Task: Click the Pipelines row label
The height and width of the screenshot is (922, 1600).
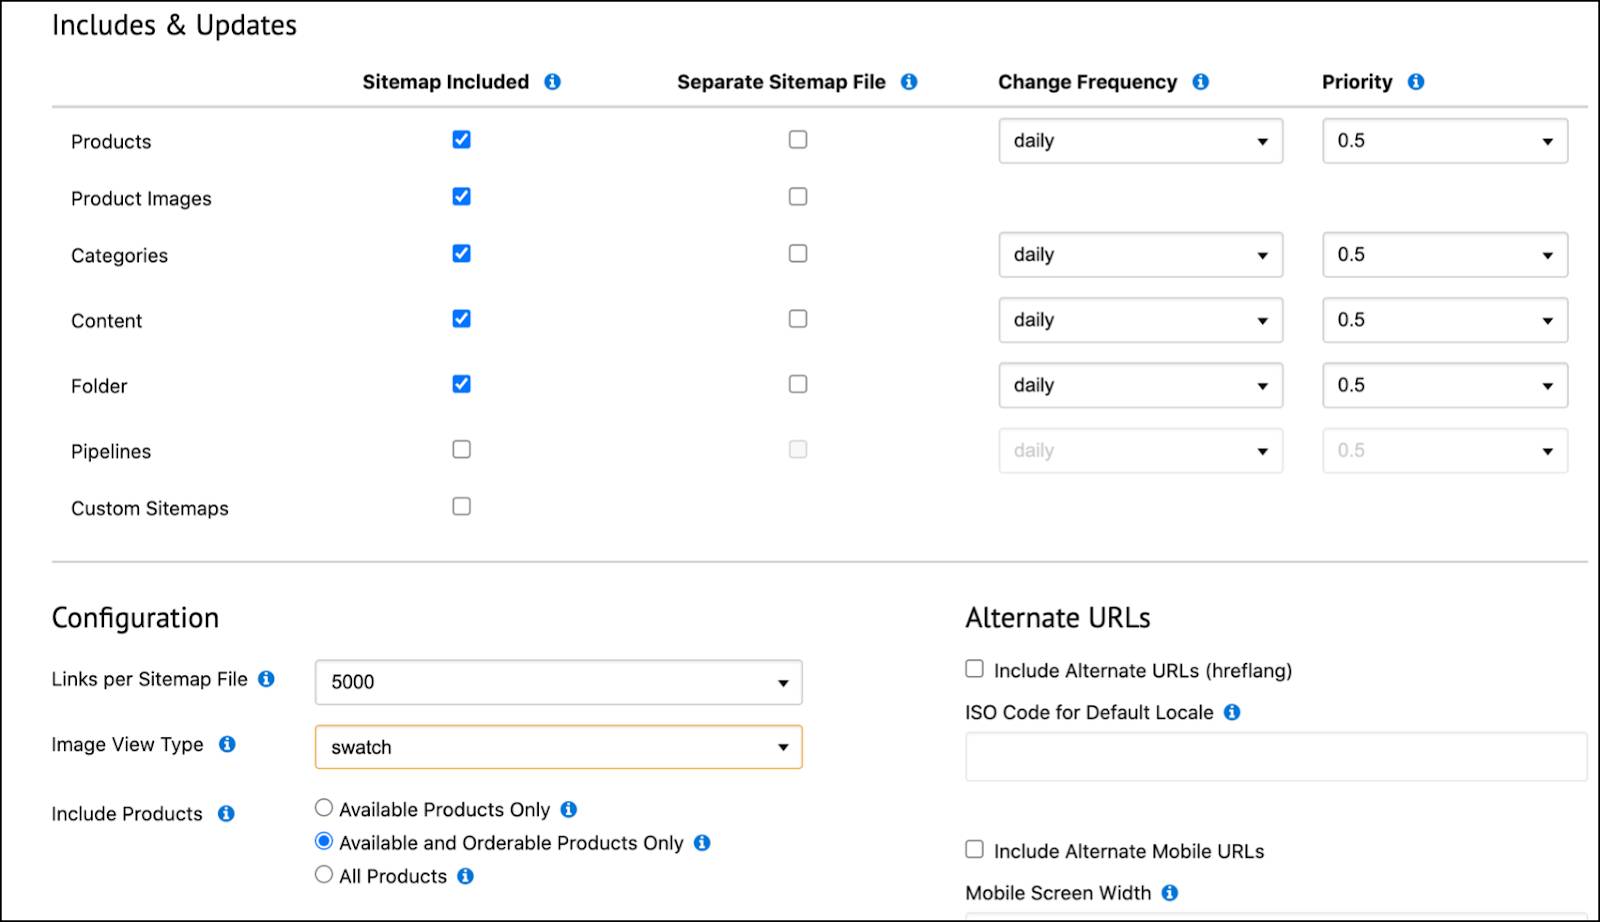Action: tap(111, 451)
